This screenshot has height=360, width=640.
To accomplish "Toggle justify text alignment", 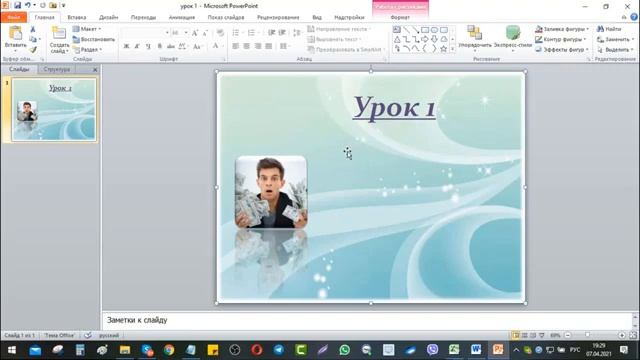I will 269,46.
